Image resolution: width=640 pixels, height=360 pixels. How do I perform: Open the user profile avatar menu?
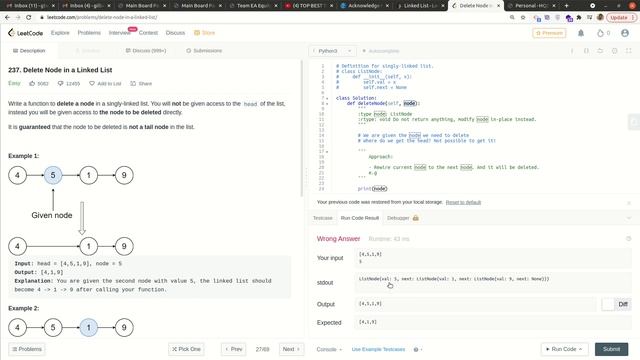coord(625,33)
